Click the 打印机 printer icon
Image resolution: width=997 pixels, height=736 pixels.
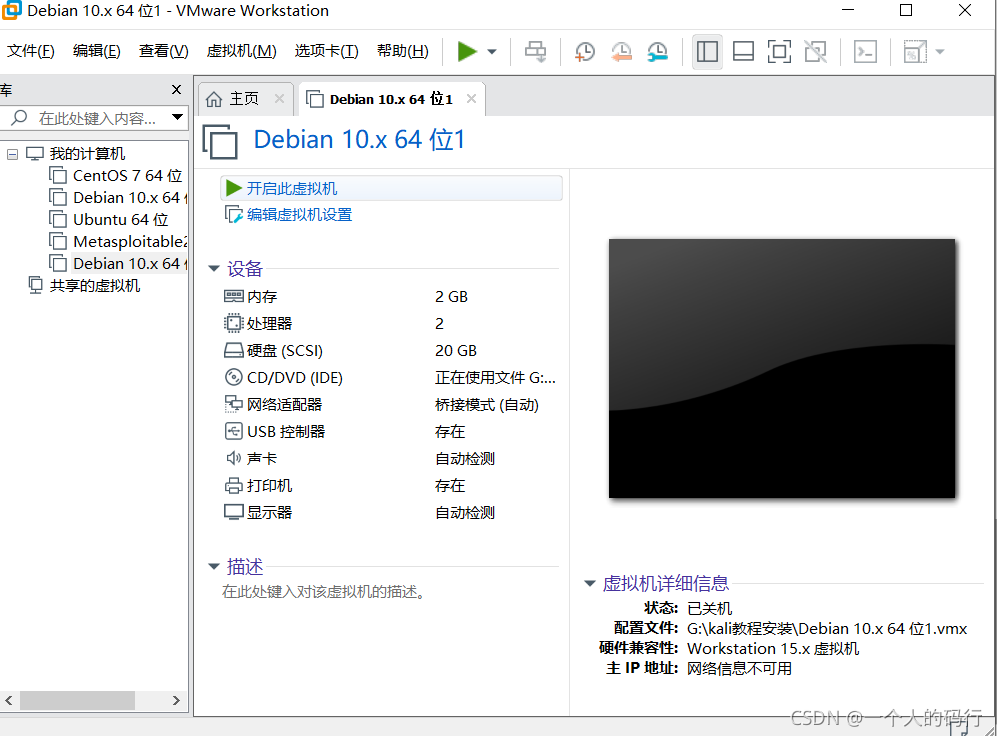pyautogui.click(x=234, y=486)
